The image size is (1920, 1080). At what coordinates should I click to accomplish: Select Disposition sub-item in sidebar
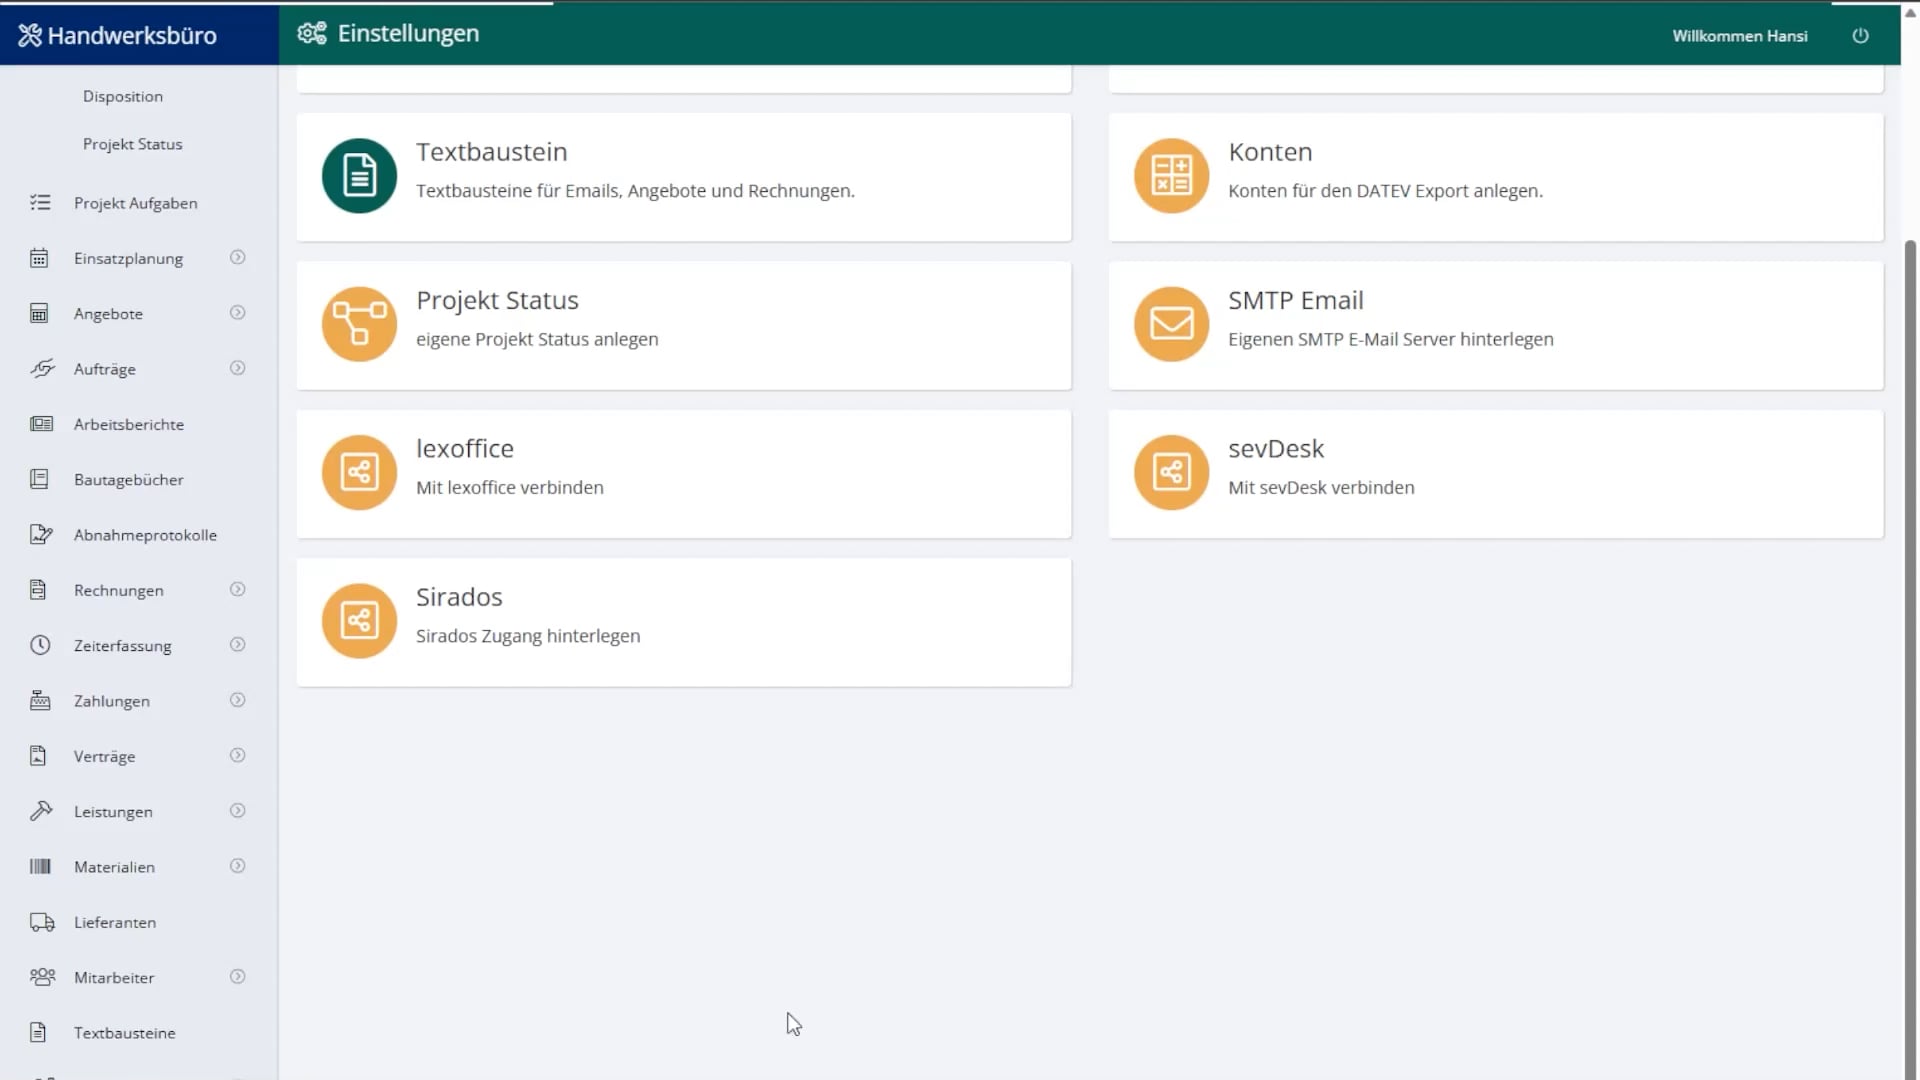pos(122,96)
